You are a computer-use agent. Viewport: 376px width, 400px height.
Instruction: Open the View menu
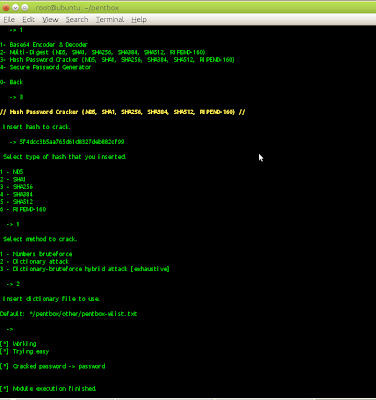click(x=50, y=20)
